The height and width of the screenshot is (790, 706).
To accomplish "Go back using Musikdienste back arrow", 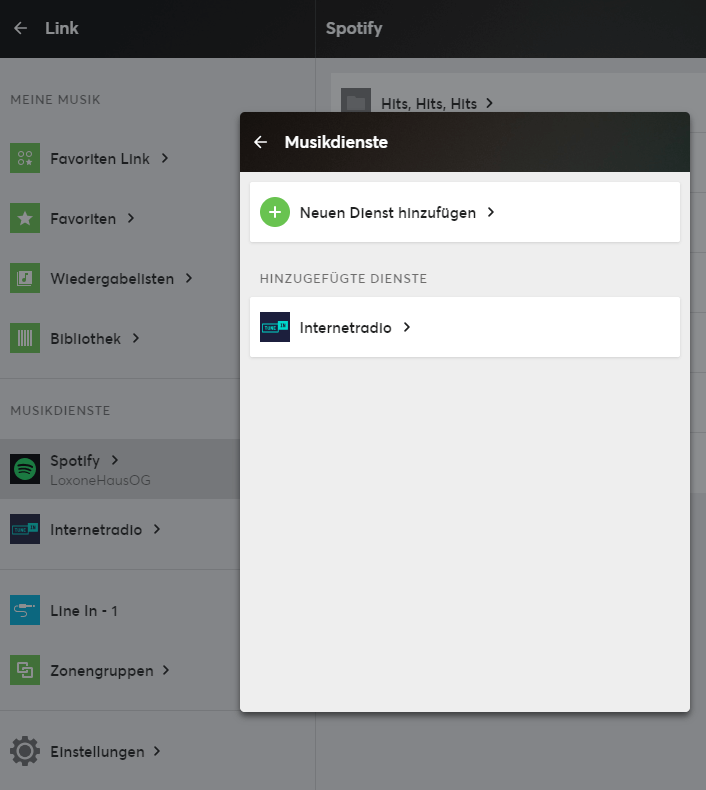I will pyautogui.click(x=261, y=142).
